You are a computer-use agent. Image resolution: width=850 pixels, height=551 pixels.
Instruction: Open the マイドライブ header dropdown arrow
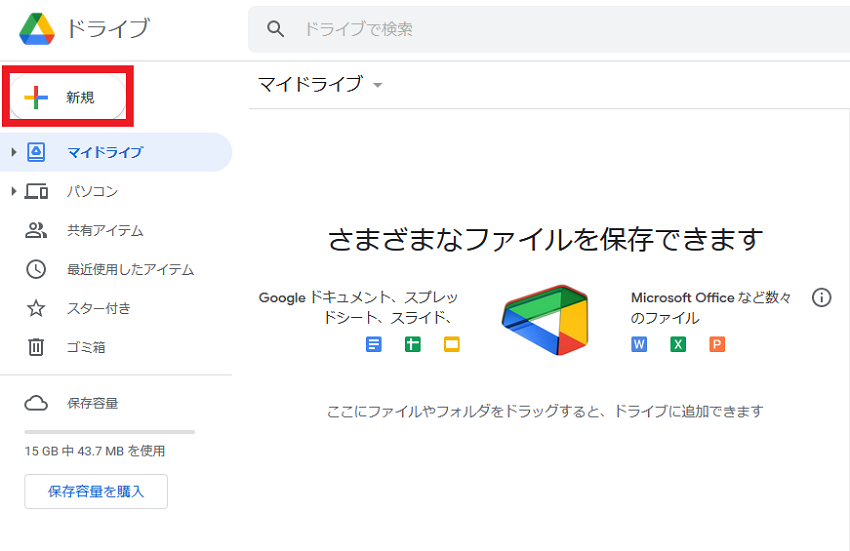378,85
